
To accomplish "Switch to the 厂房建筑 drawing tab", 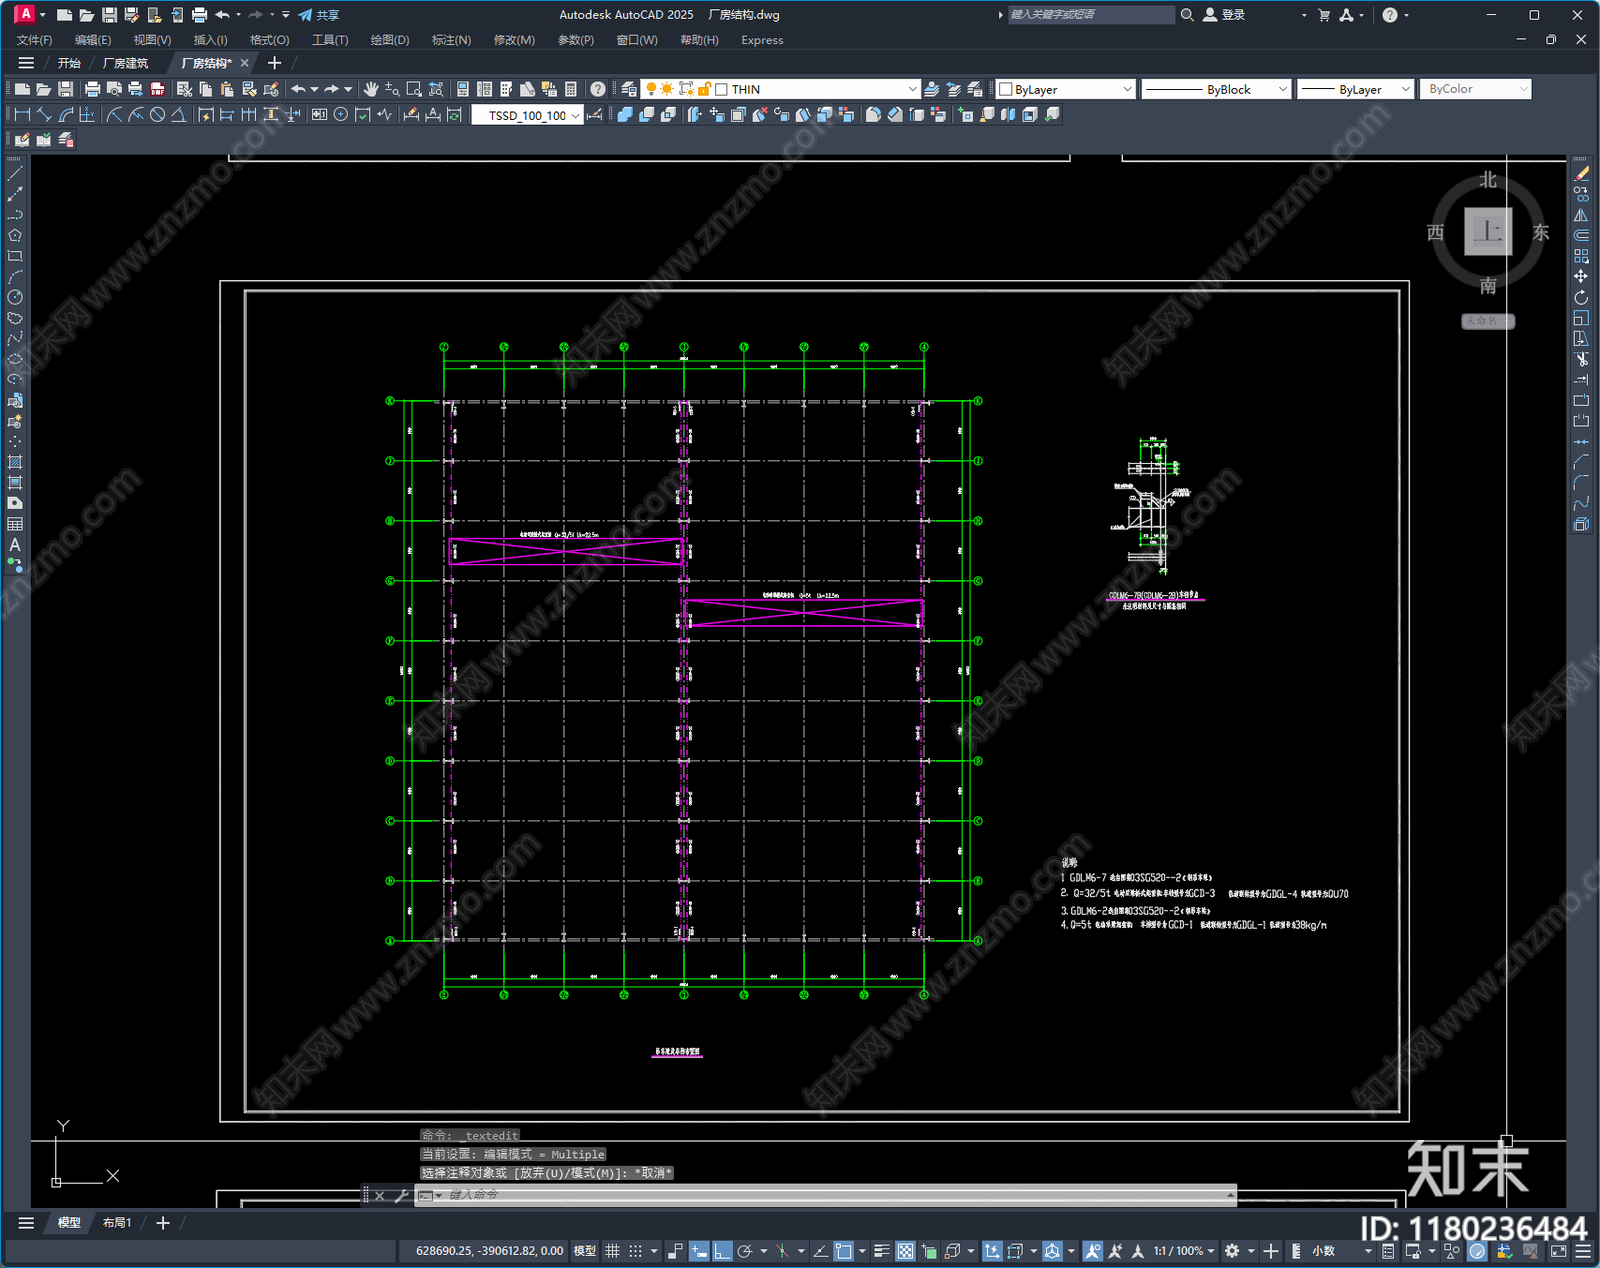I will (125, 63).
